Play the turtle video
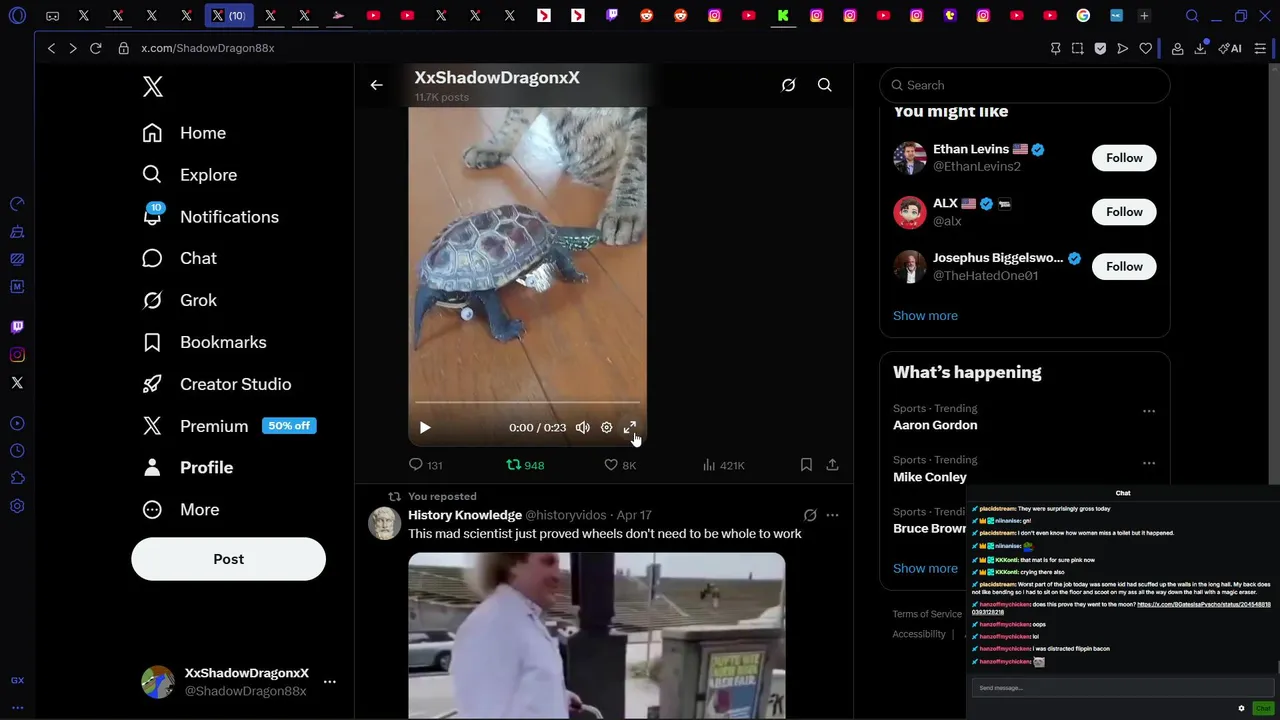 [x=425, y=427]
